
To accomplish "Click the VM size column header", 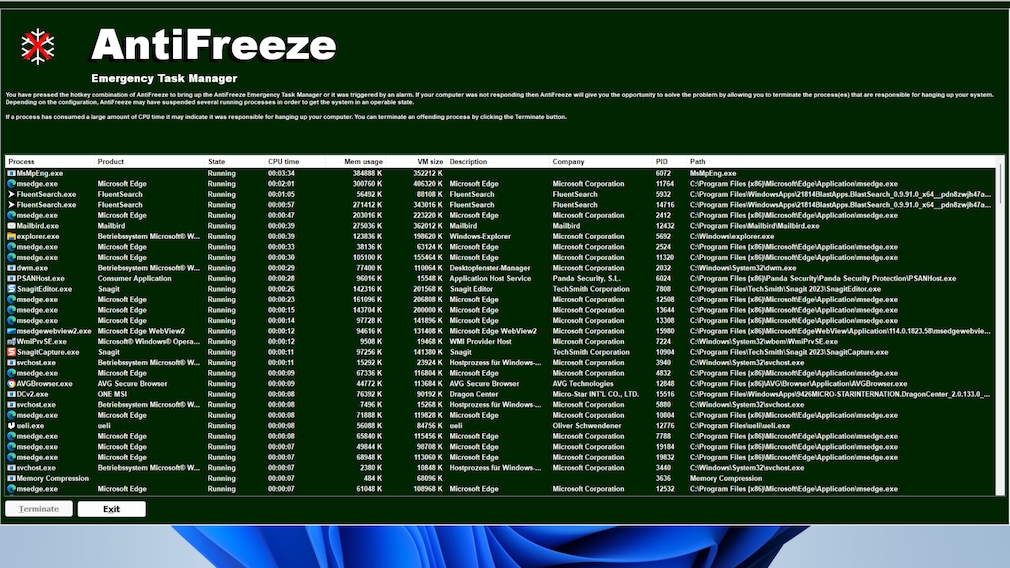I will point(429,161).
